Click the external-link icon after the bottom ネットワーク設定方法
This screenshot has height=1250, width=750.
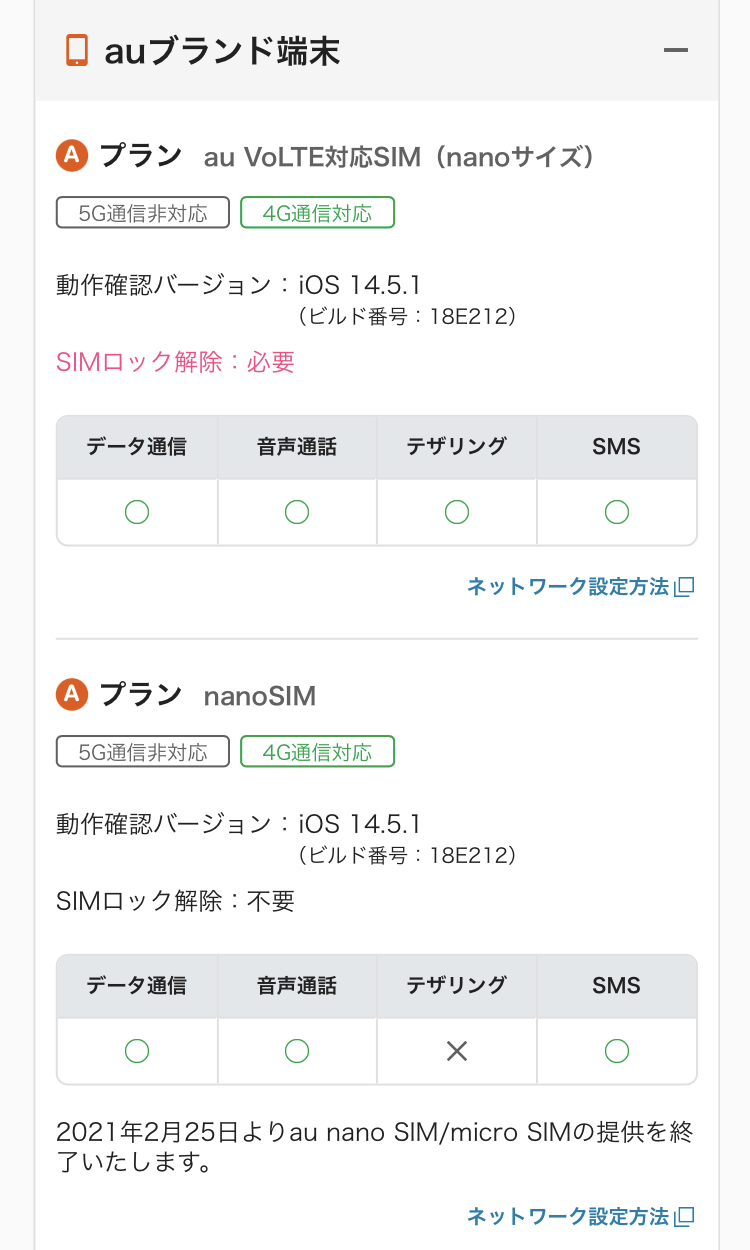685,1216
